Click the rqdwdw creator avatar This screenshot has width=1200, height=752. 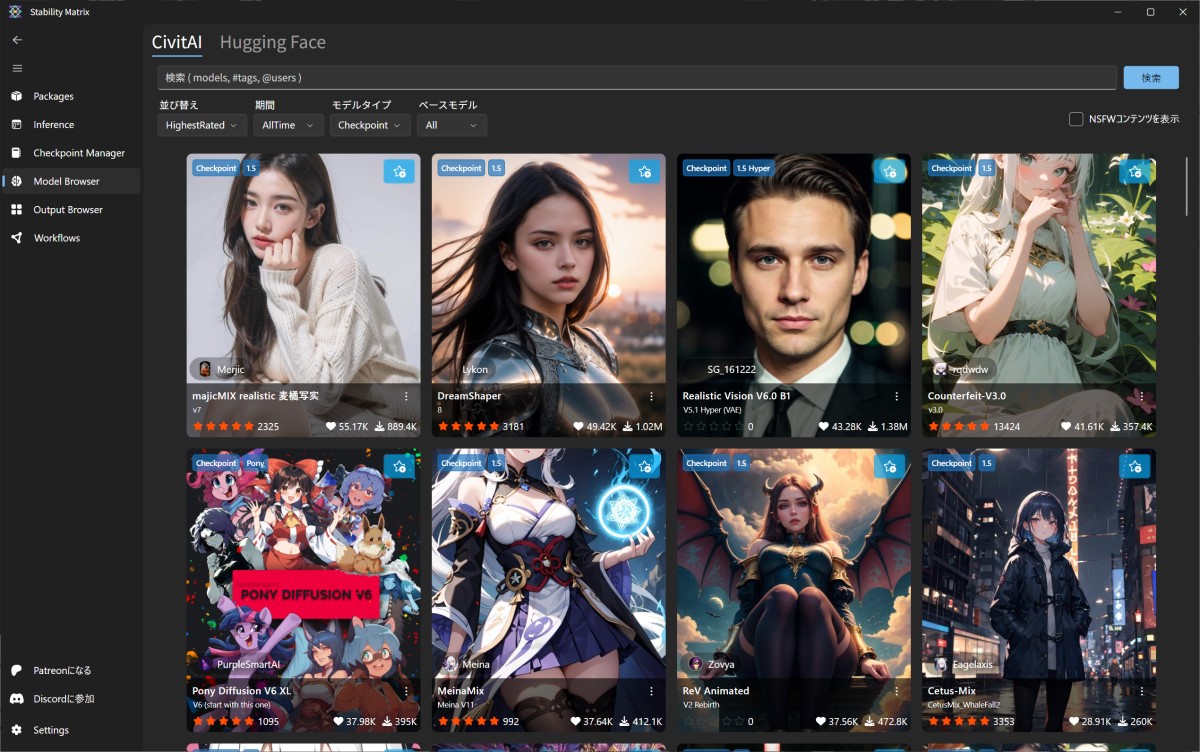[941, 369]
